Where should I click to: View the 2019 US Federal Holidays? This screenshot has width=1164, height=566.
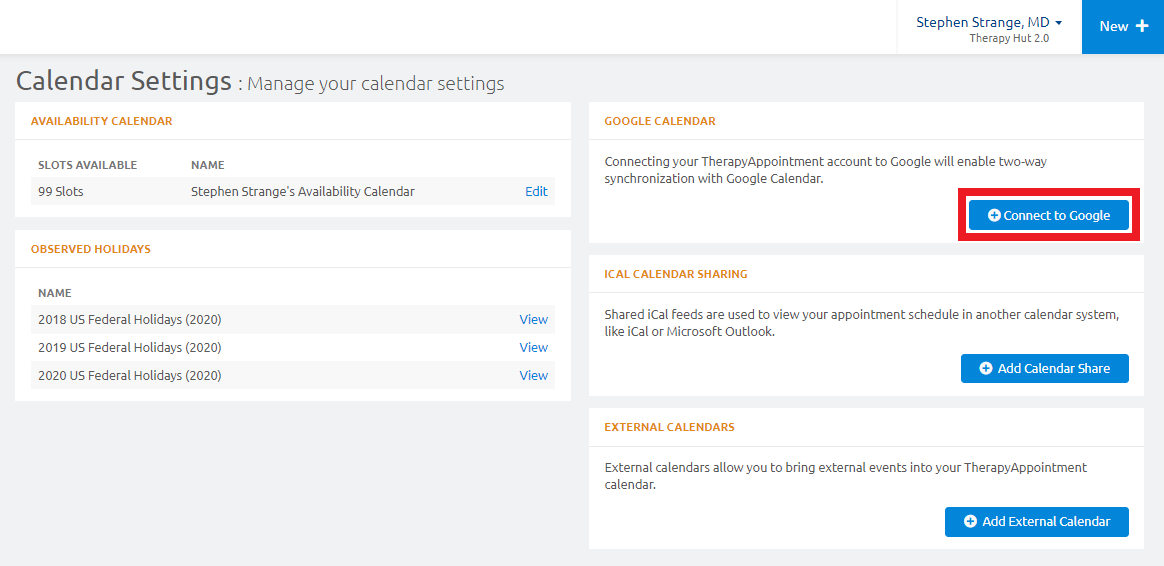tap(533, 347)
